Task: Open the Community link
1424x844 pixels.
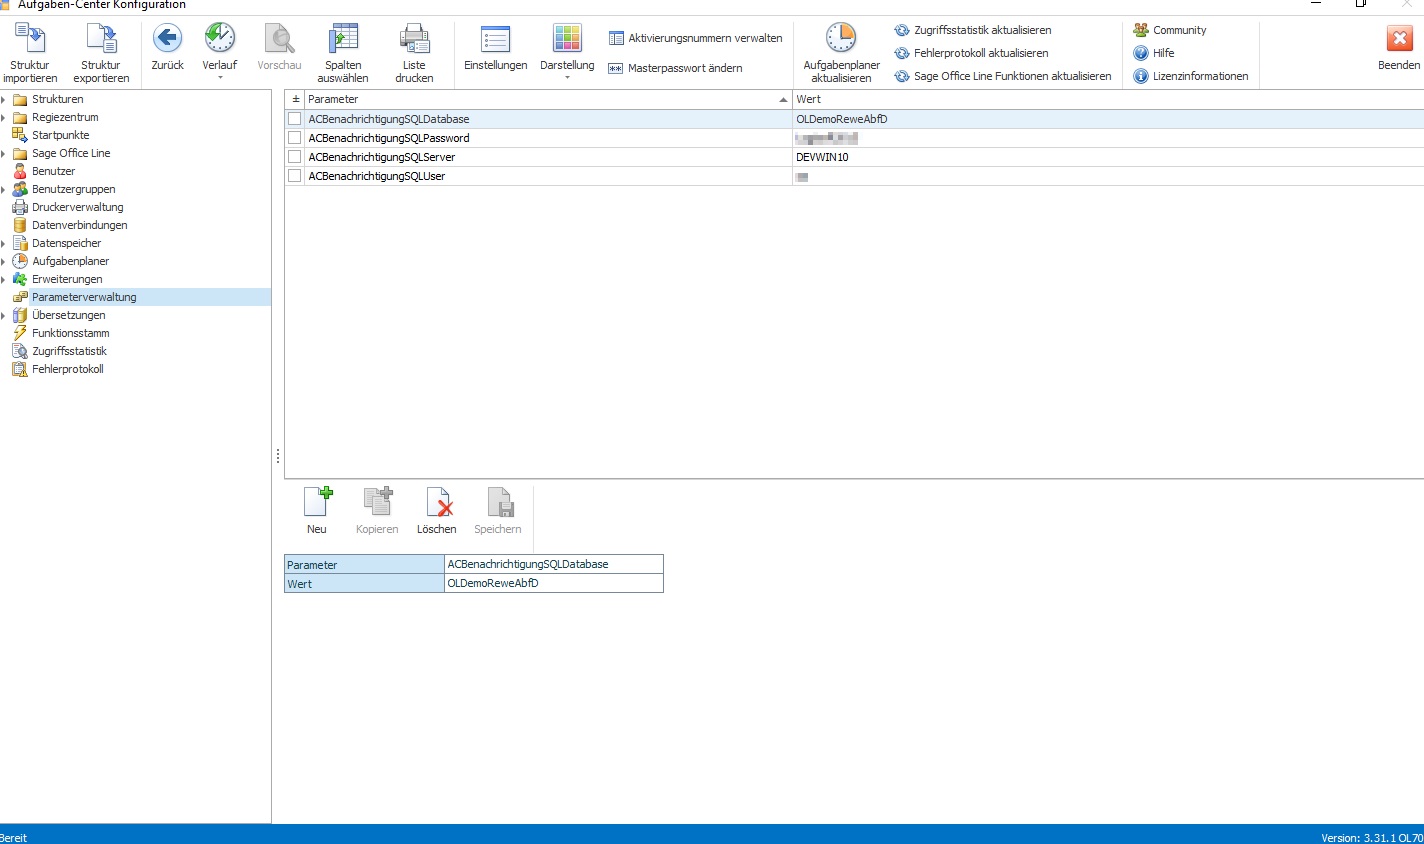Action: pos(1170,30)
